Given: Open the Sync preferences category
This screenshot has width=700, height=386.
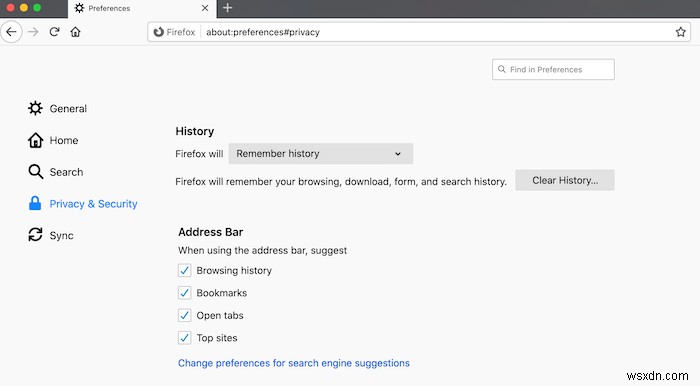Looking at the screenshot, I should 50,235.
